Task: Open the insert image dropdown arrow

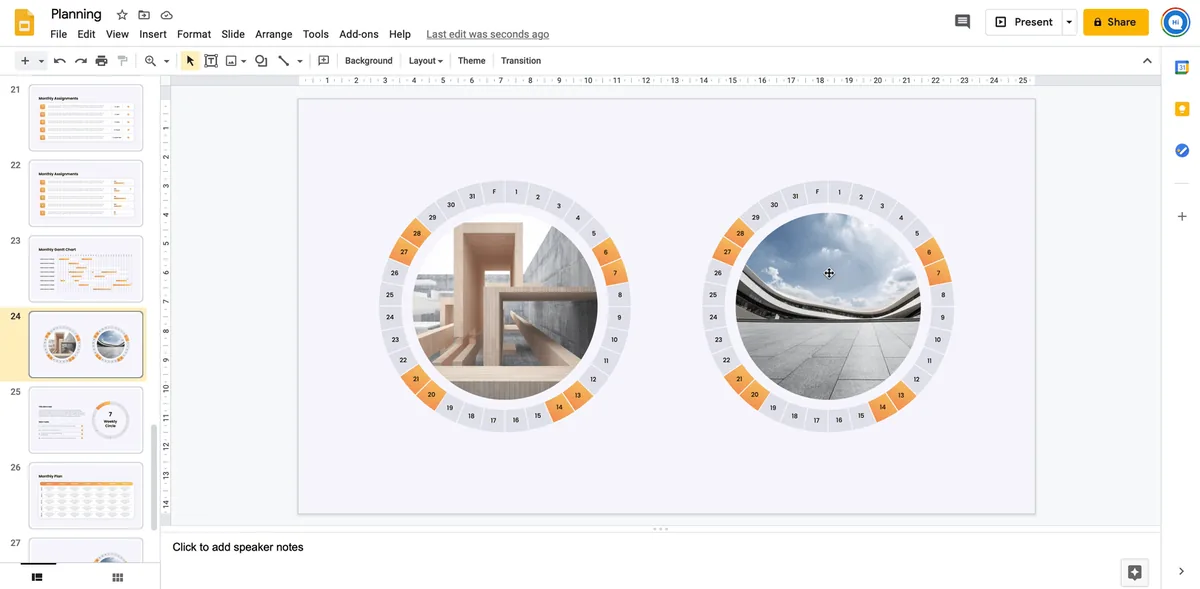Action: click(243, 61)
